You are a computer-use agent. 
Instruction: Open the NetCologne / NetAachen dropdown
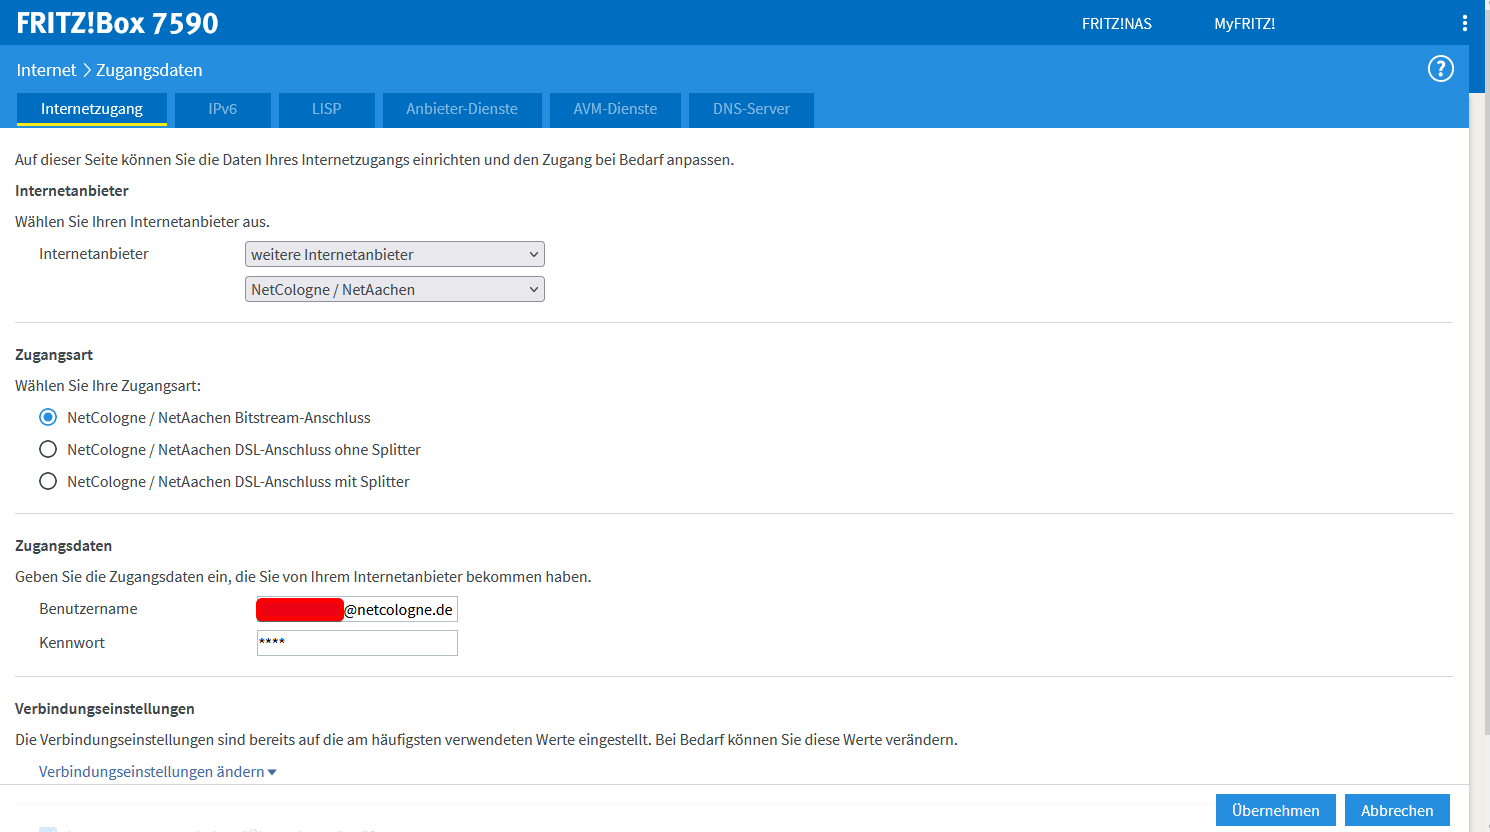(395, 289)
